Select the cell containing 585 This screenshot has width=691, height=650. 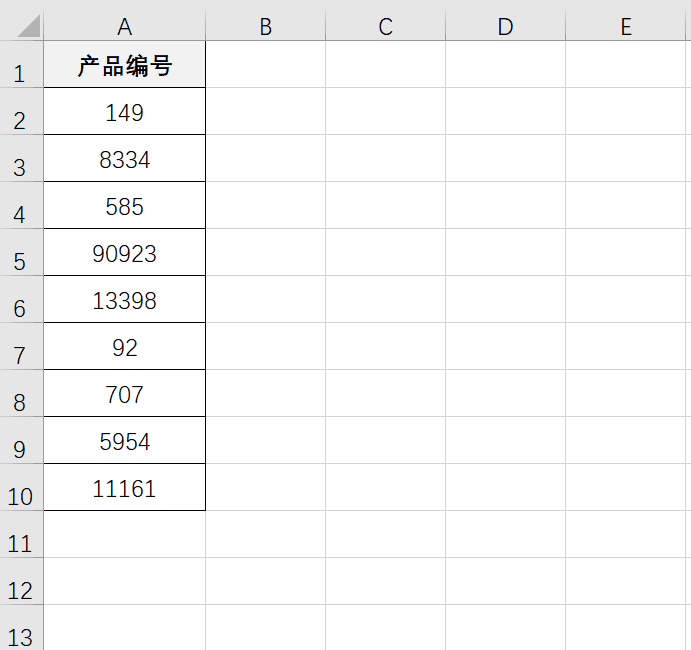tap(125, 205)
